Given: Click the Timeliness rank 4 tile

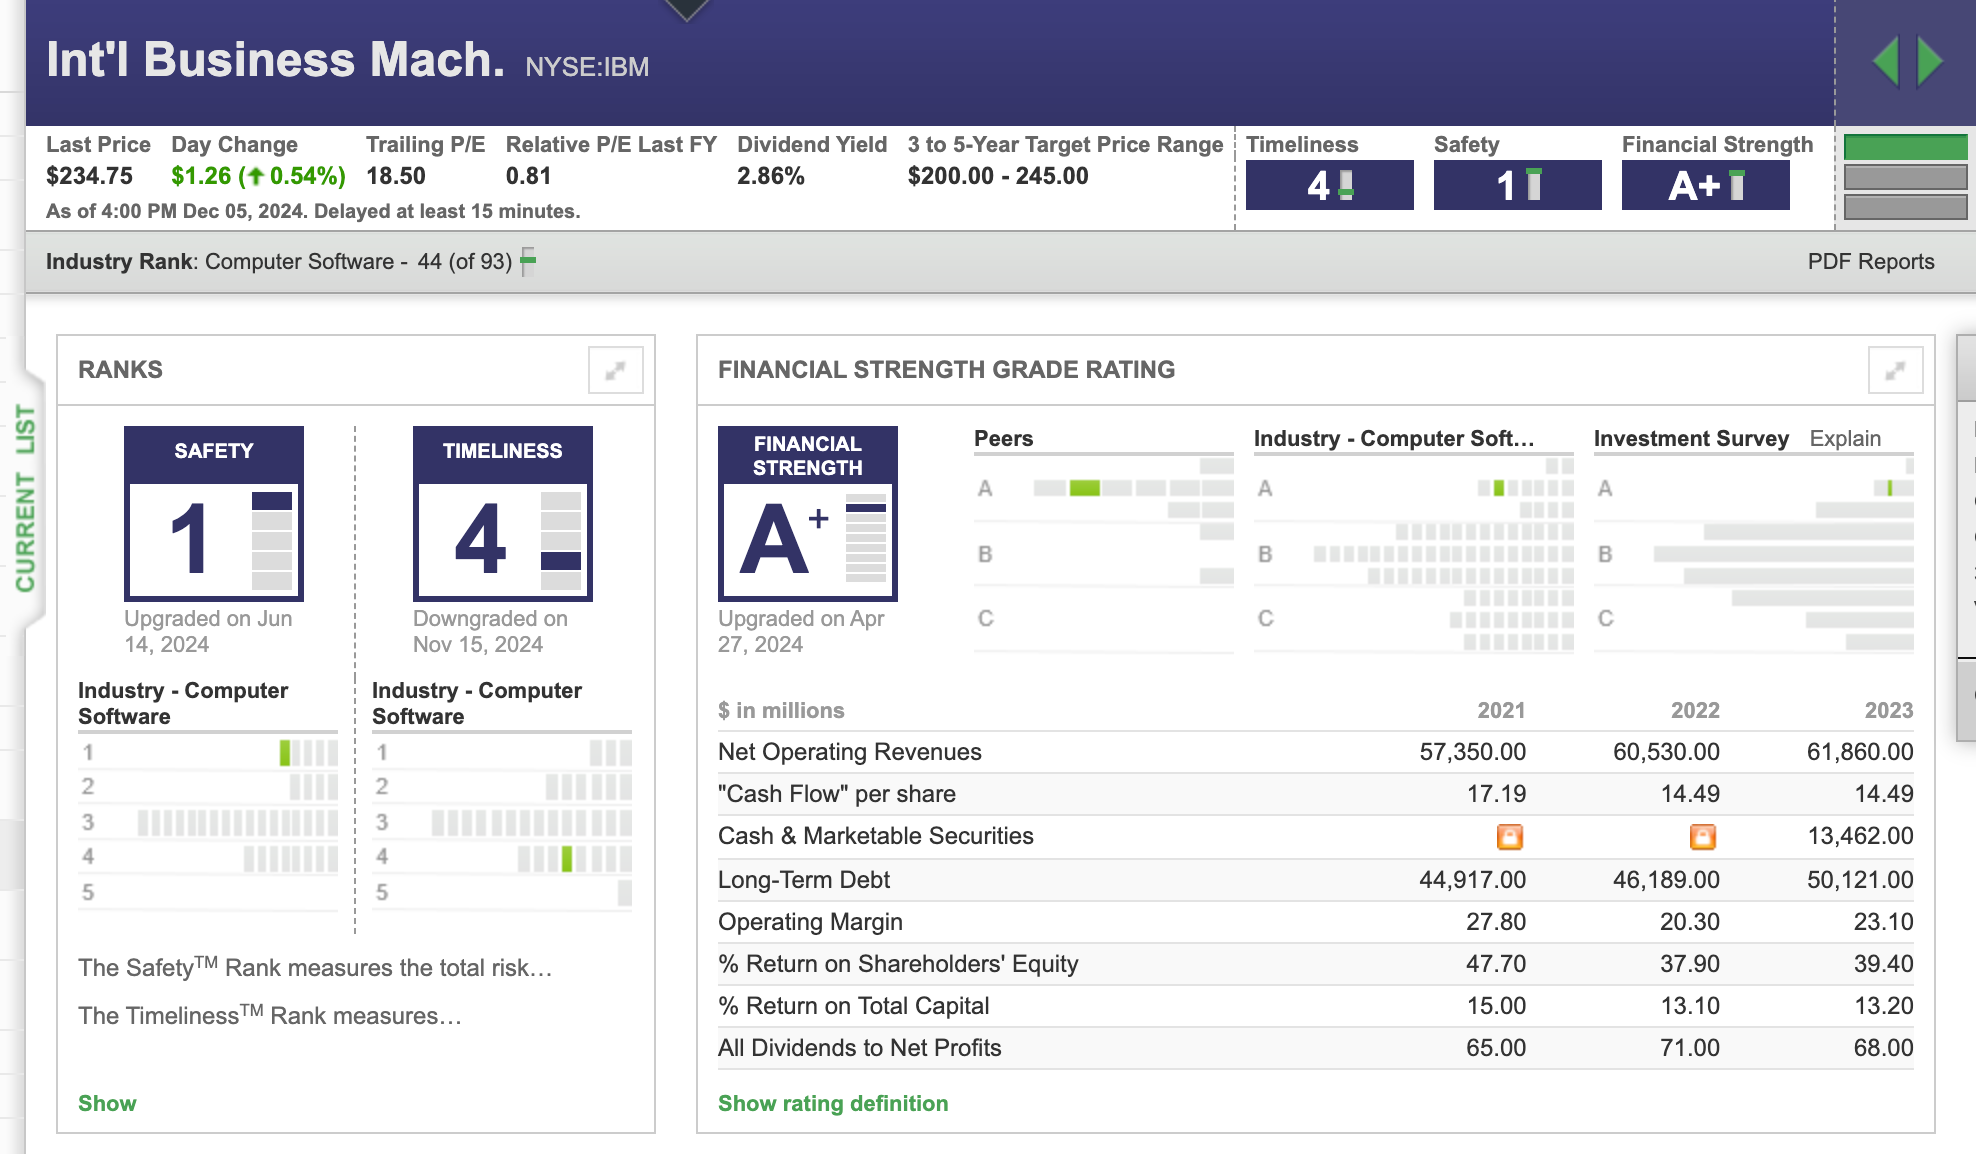Looking at the screenshot, I should pyautogui.click(x=503, y=514).
